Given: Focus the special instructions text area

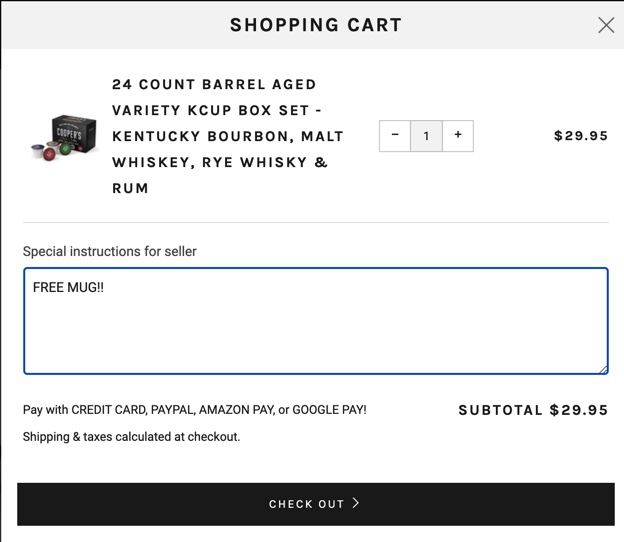Looking at the screenshot, I should tap(316, 321).
